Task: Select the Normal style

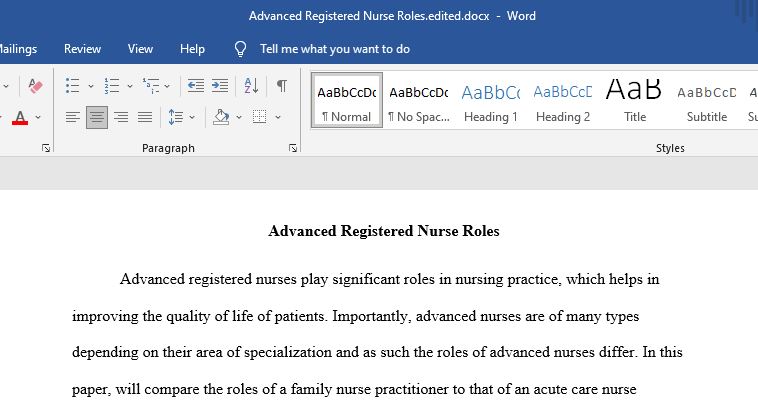Action: pos(347,100)
